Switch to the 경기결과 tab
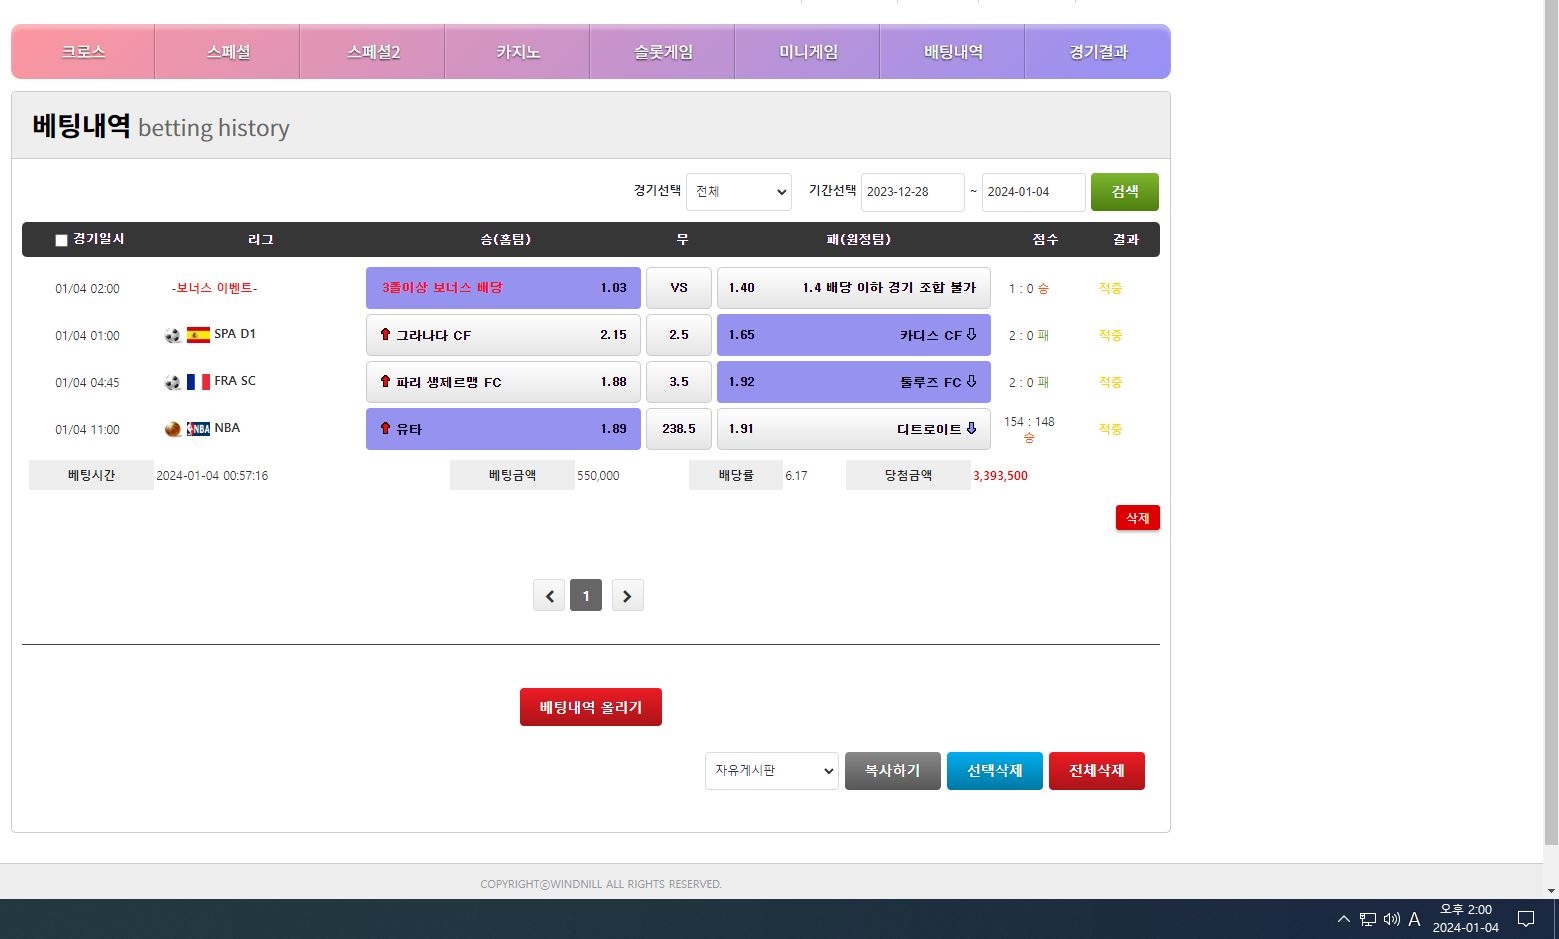Image resolution: width=1559 pixels, height=939 pixels. [1097, 51]
